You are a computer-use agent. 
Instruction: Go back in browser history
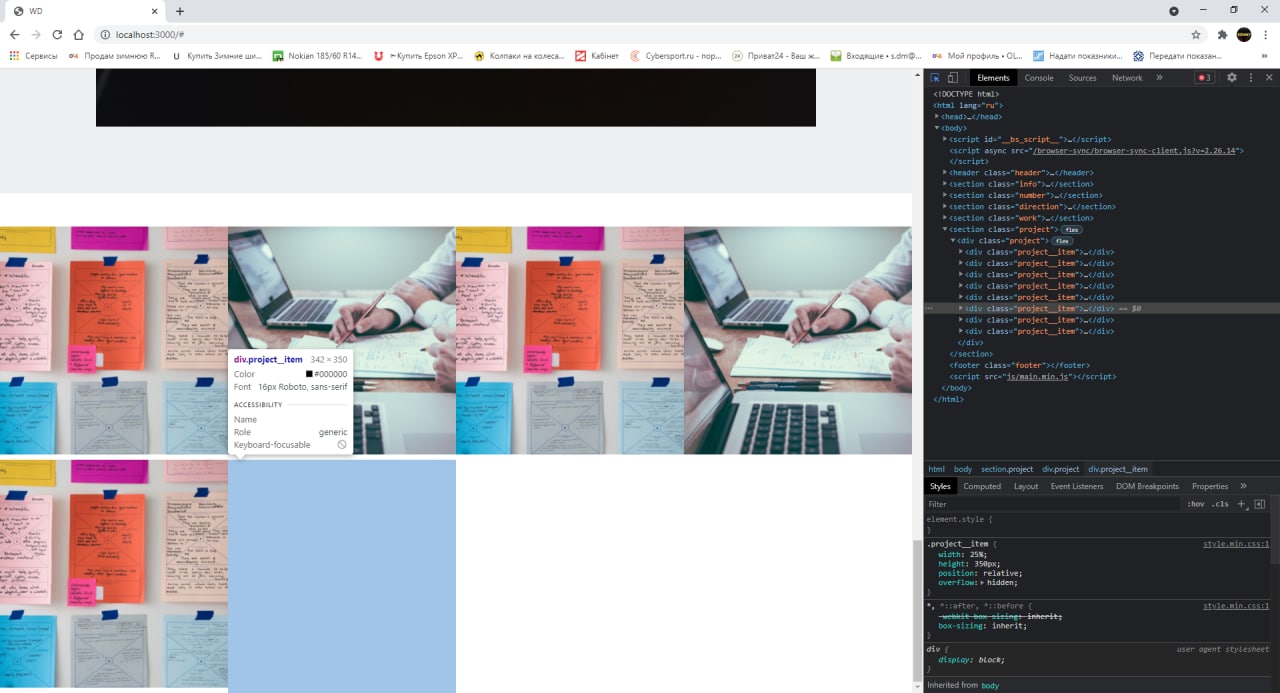[14, 34]
